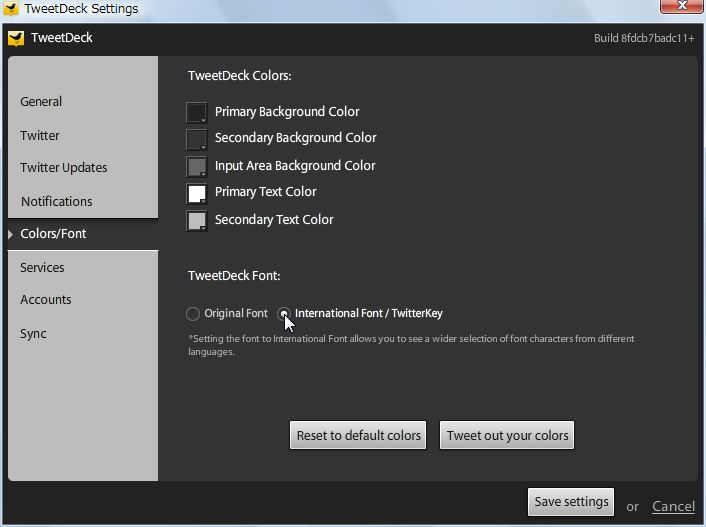Screen dimensions: 706x527
Task: Click the Cancel link
Action: click(x=674, y=506)
